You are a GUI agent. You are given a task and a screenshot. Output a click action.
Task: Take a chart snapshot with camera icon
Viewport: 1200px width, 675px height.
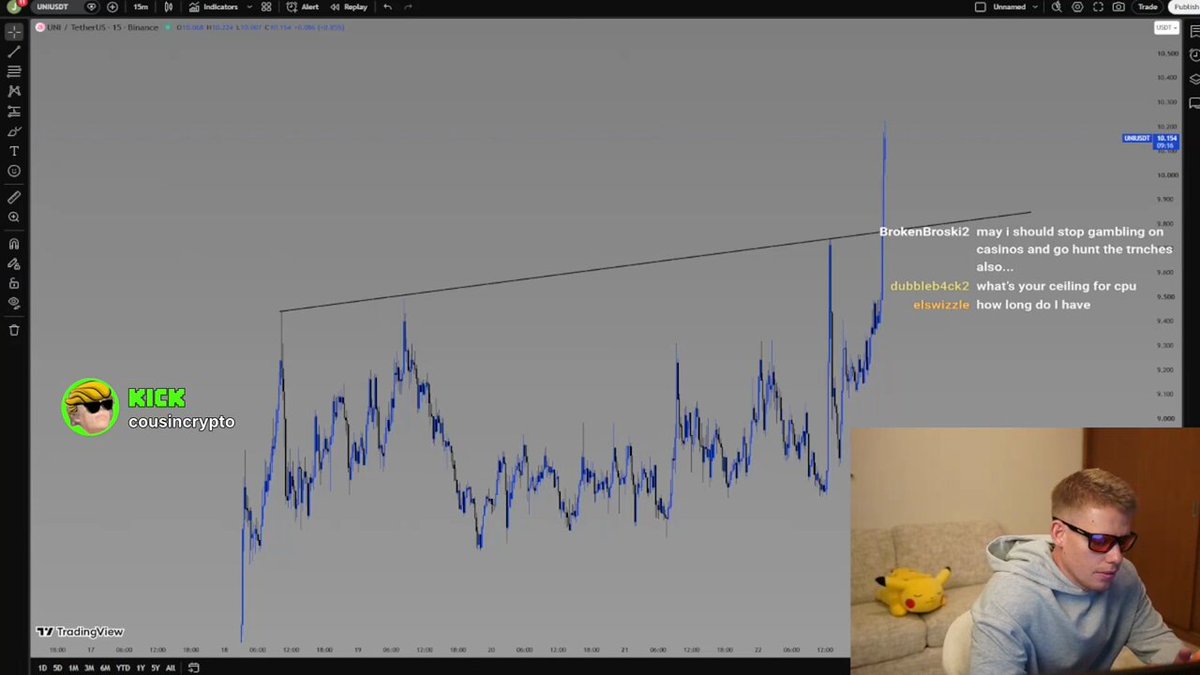pos(1118,7)
